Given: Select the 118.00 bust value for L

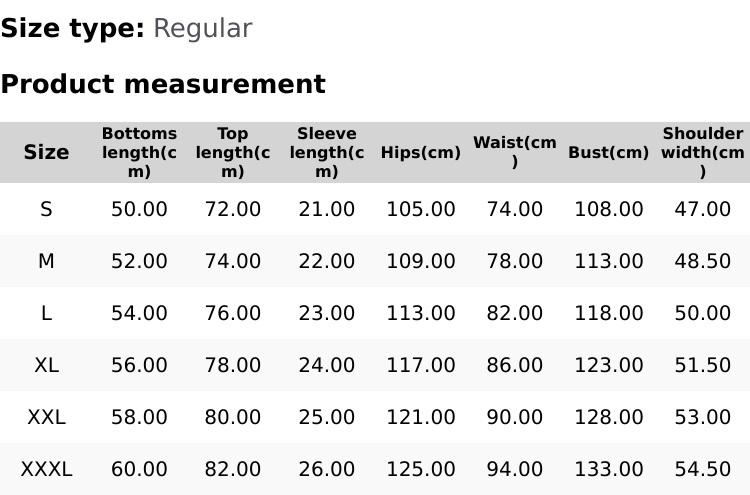Looking at the screenshot, I should pos(608,313).
